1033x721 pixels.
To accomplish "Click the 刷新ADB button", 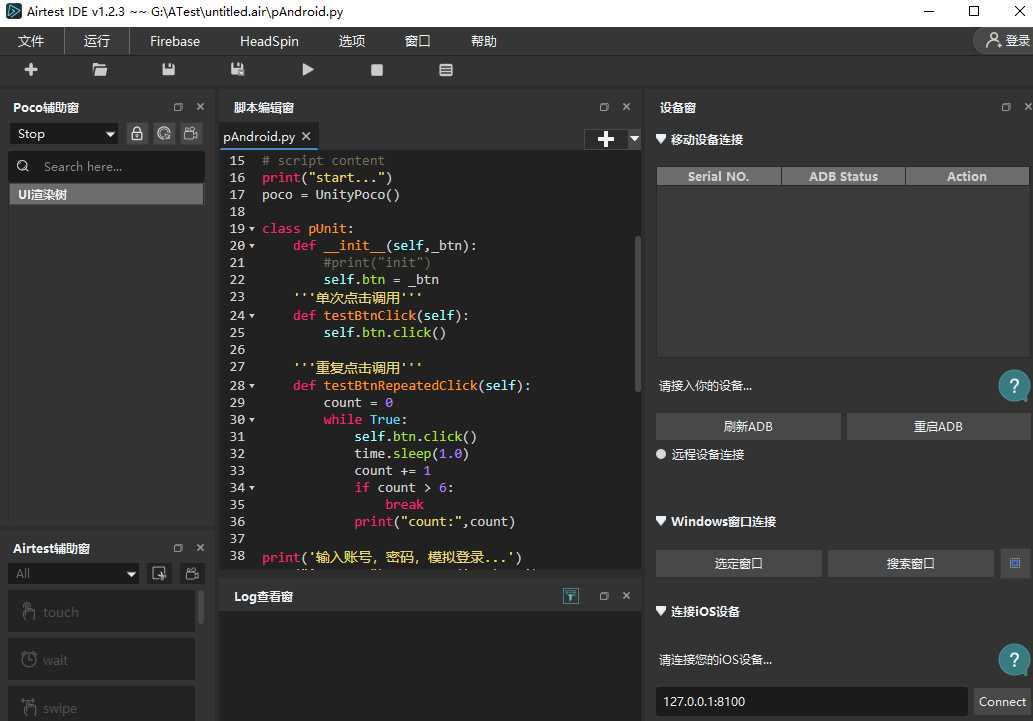I will (748, 426).
